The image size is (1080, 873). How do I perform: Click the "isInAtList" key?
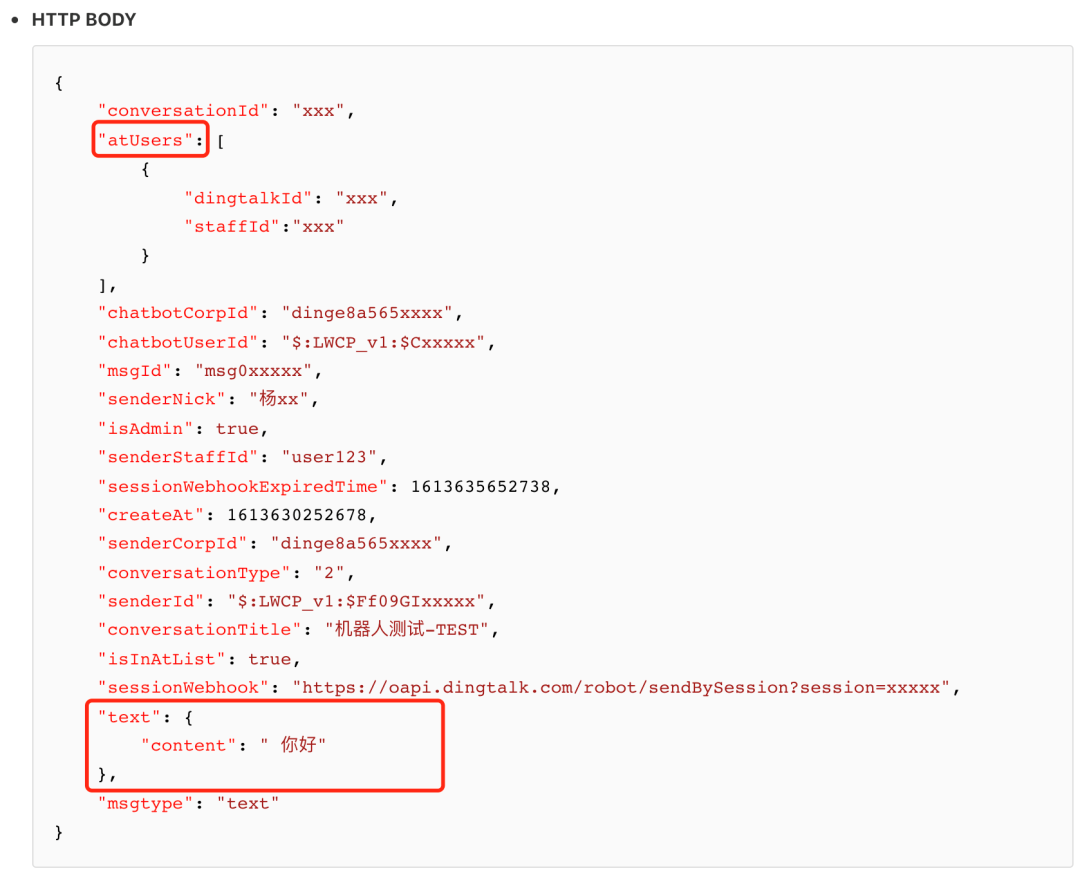point(162,659)
